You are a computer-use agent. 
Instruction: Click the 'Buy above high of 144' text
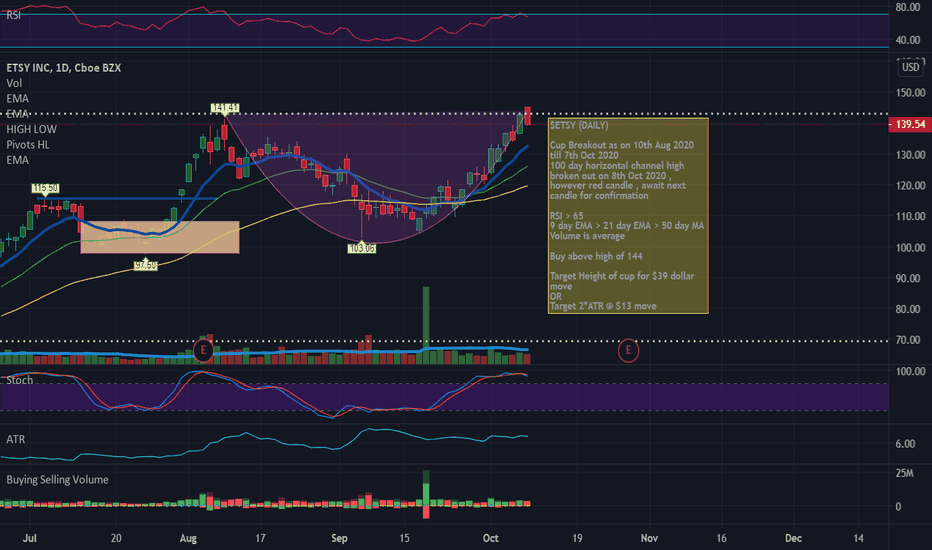[596, 256]
